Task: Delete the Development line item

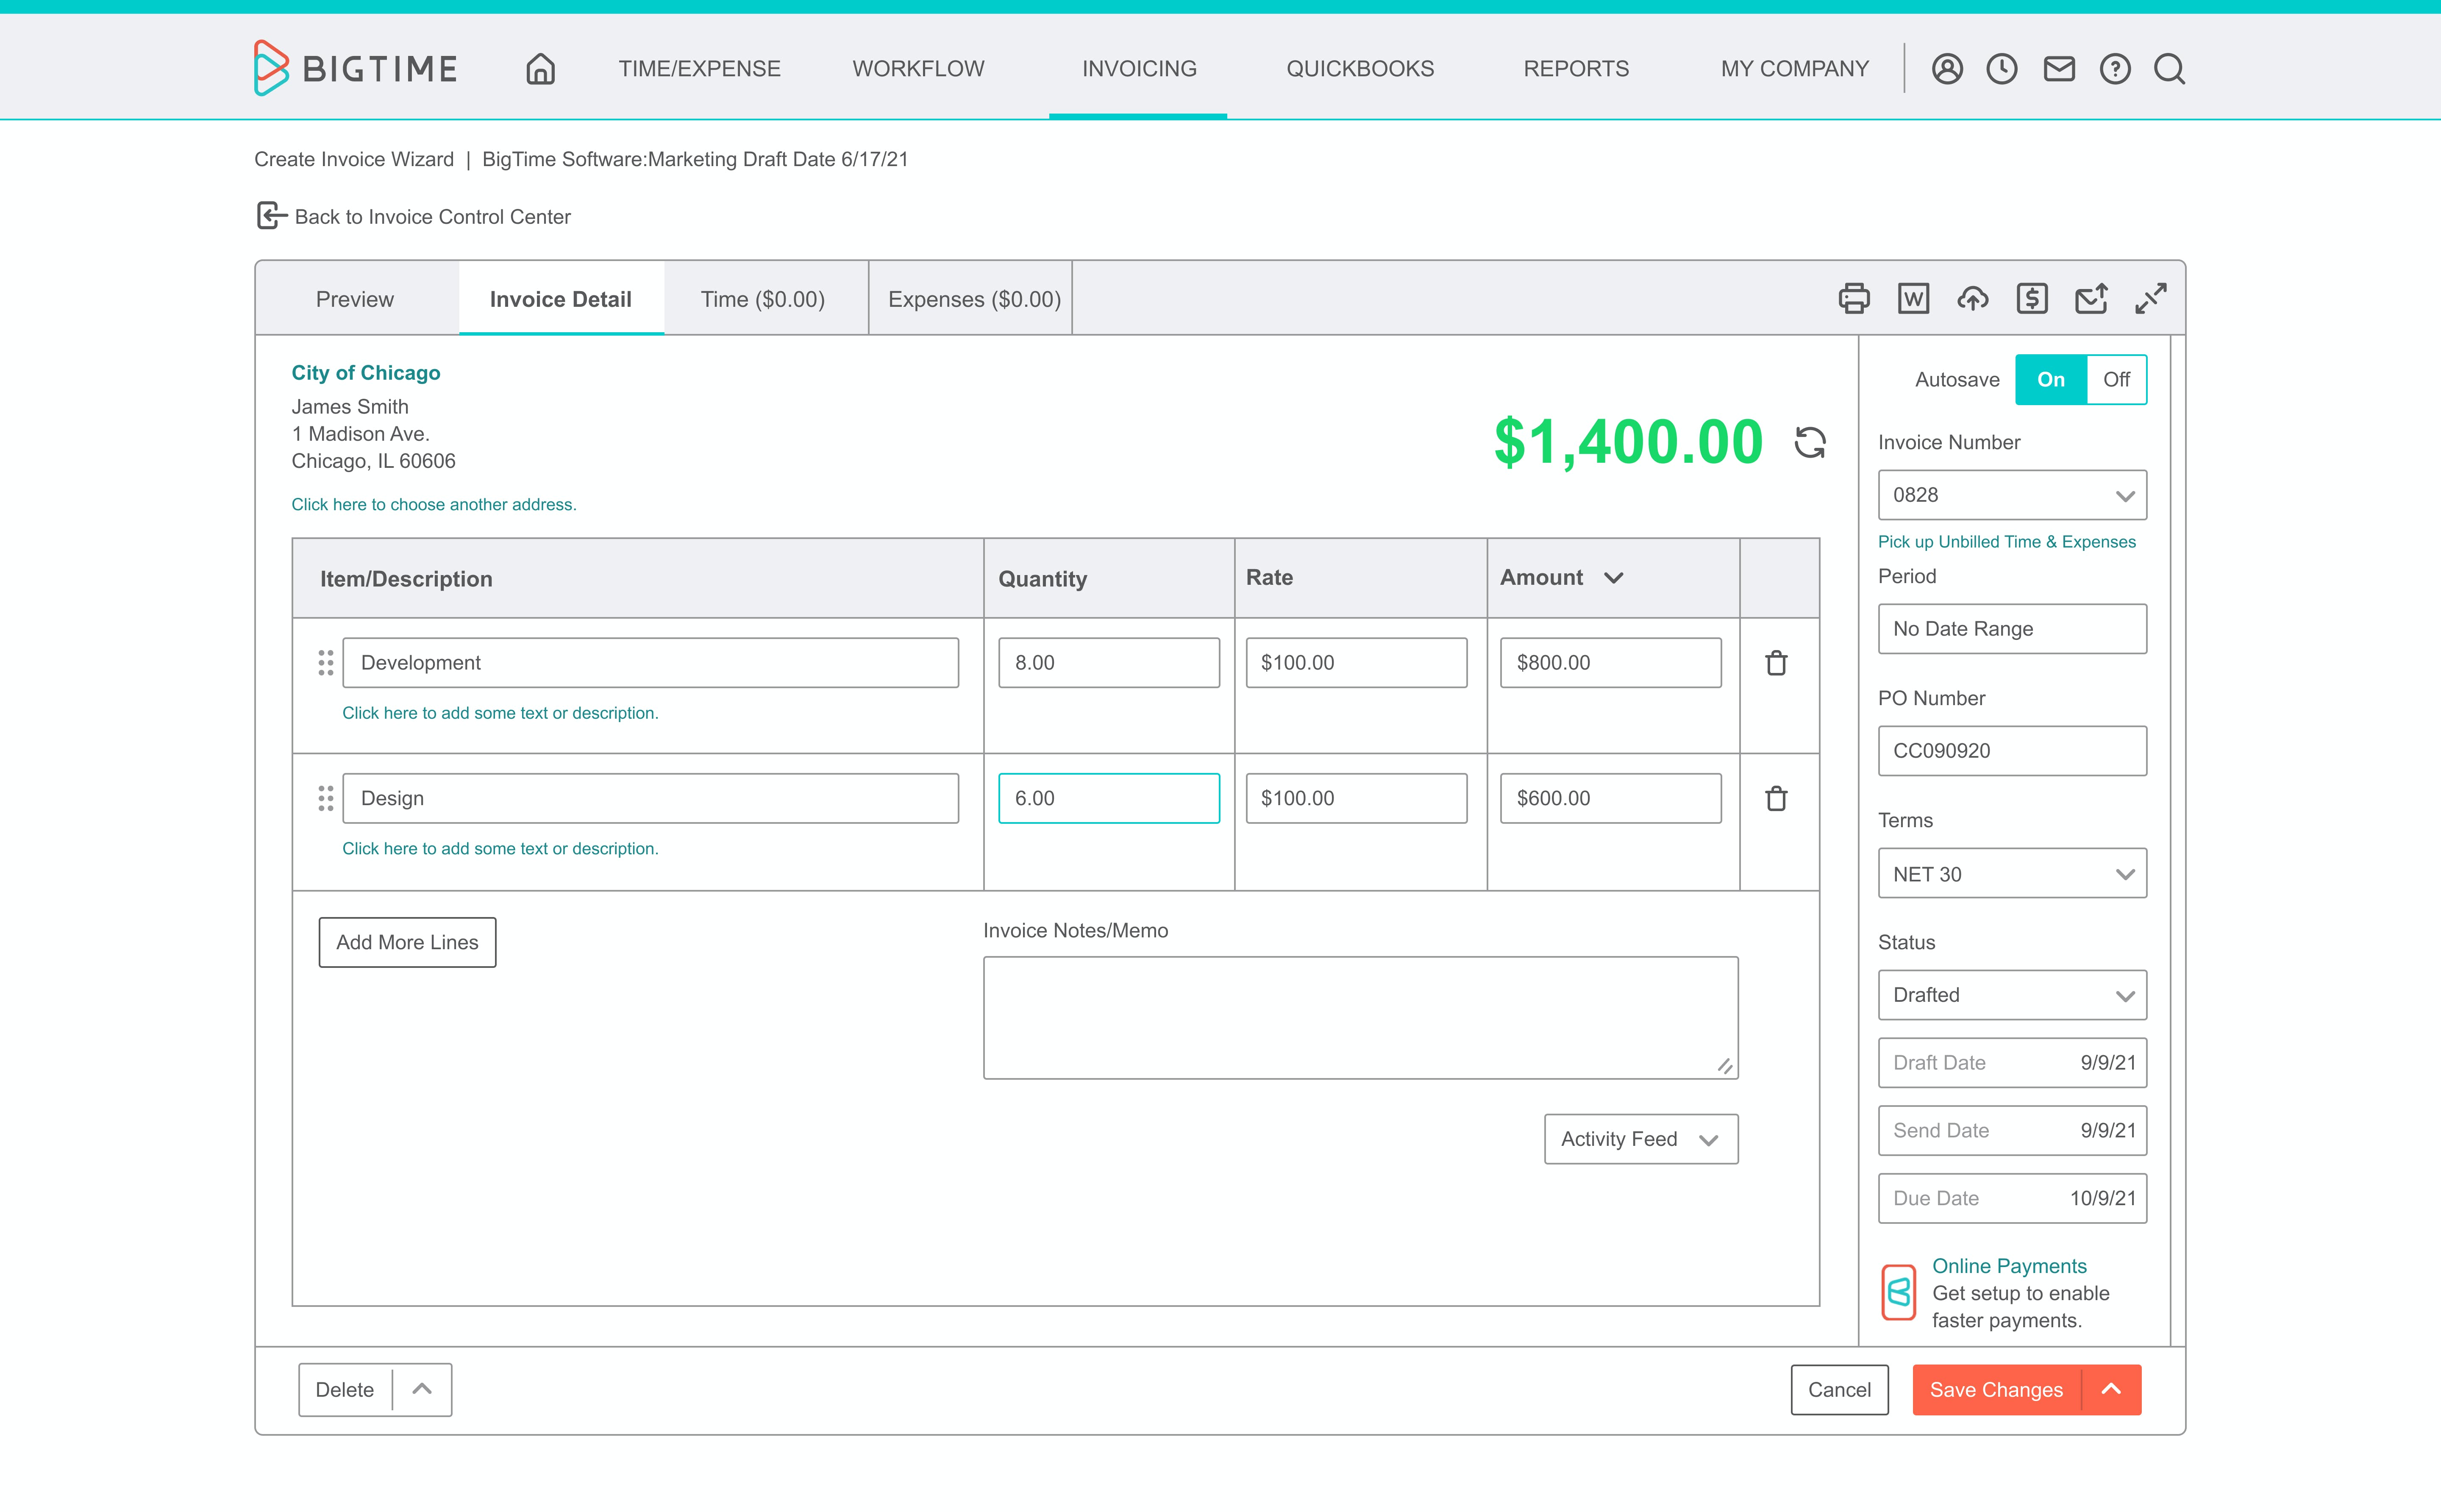Action: (1776, 663)
